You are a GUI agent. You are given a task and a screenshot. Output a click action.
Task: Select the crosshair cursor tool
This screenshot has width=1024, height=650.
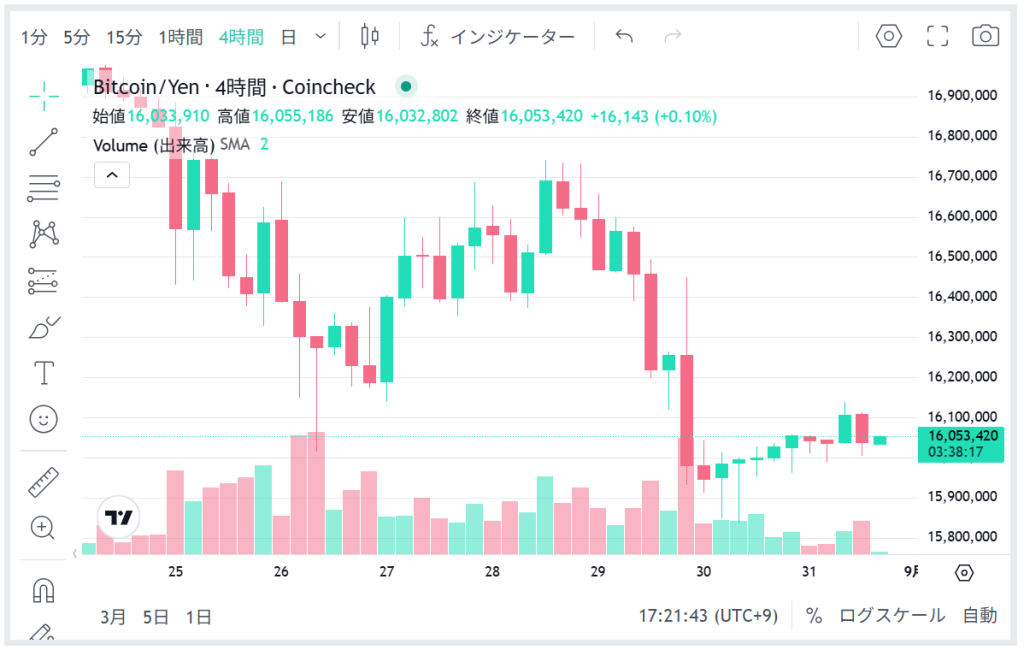click(x=44, y=97)
